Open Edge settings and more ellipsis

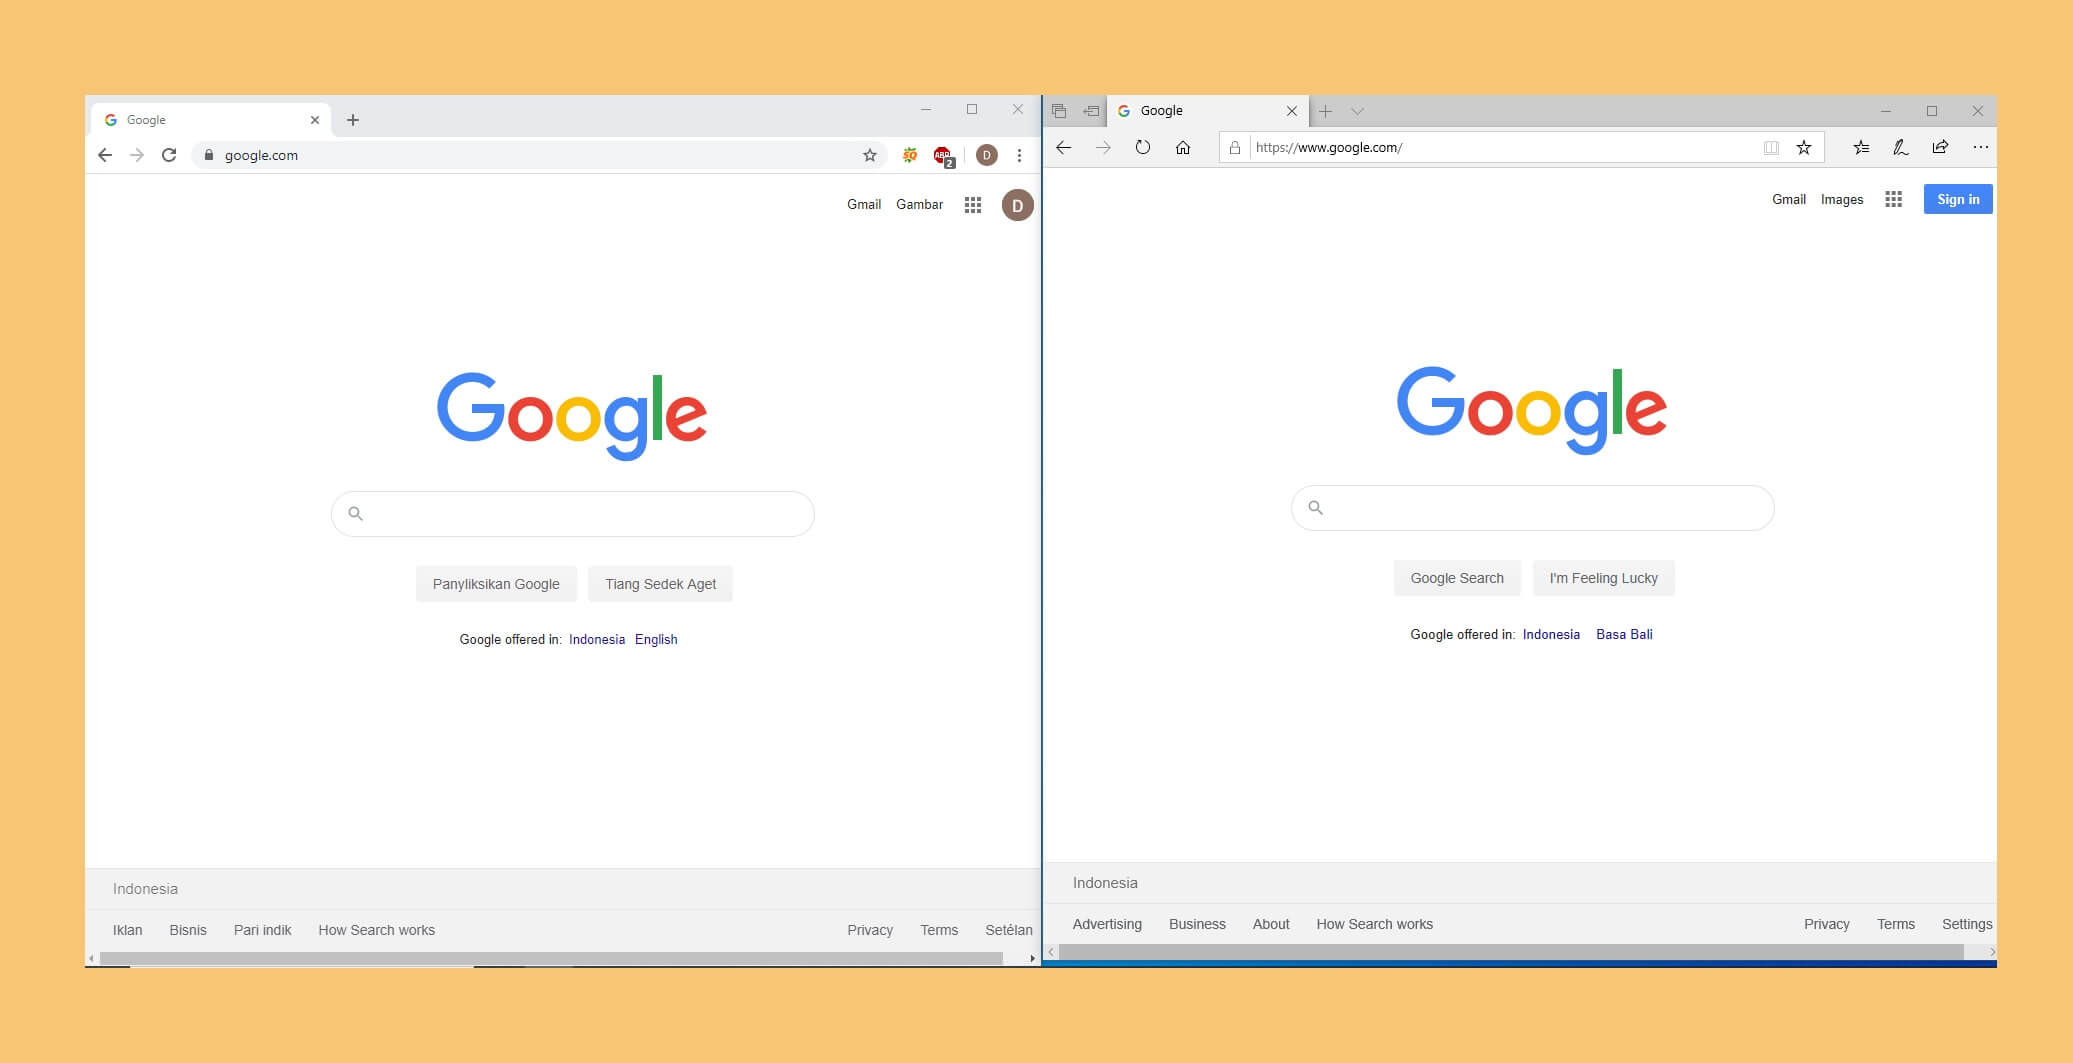(x=1980, y=147)
